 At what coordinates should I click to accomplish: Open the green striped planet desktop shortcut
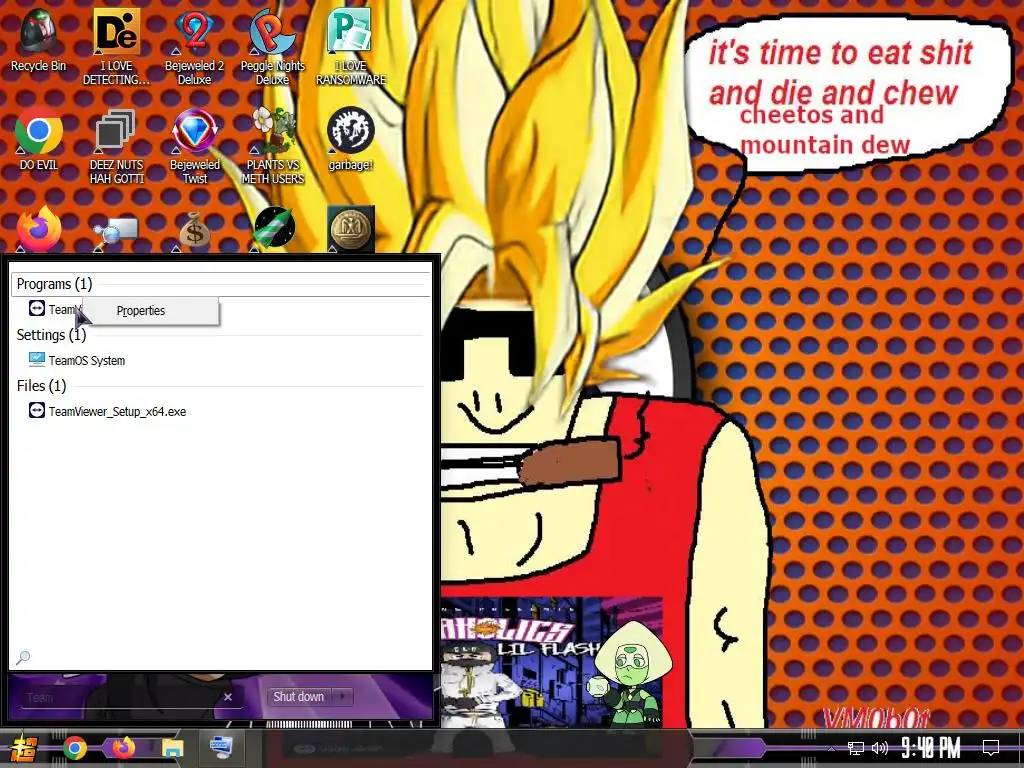[273, 229]
